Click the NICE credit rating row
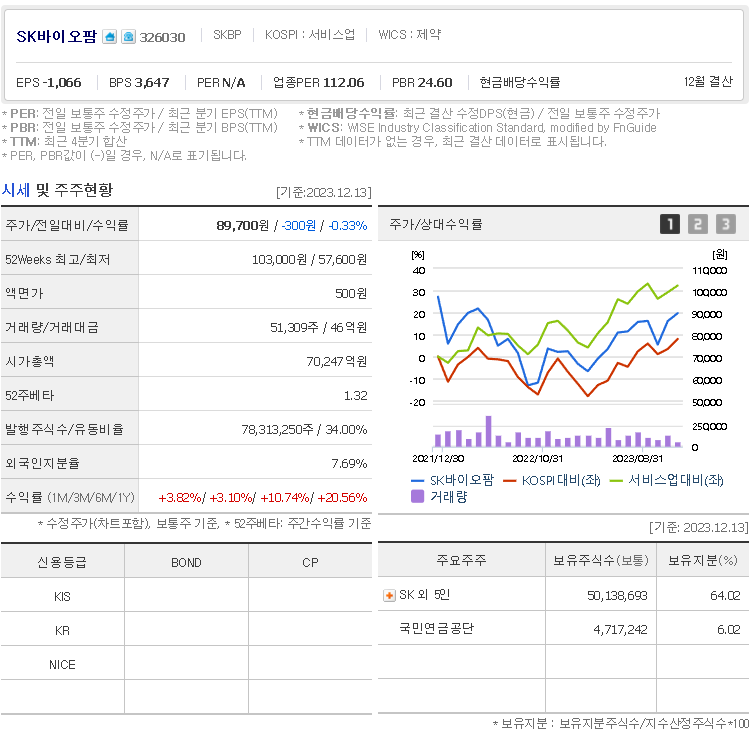Screen dimensions: 756x735 [186, 664]
